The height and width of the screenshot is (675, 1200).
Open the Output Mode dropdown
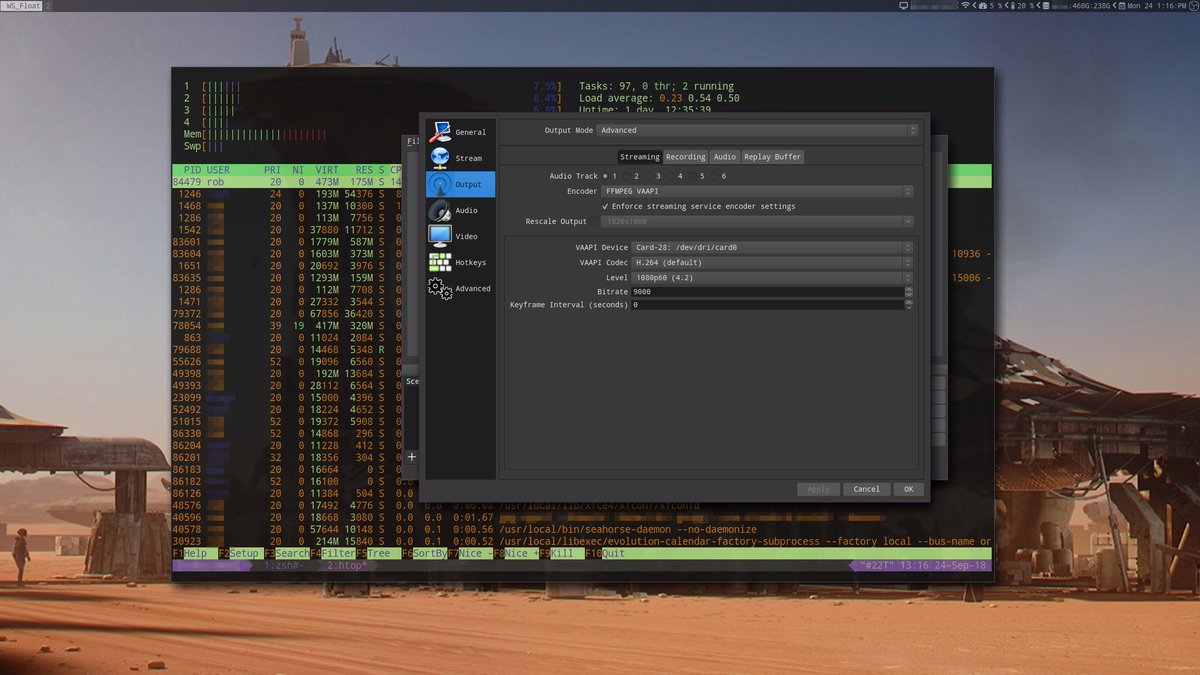pos(757,130)
